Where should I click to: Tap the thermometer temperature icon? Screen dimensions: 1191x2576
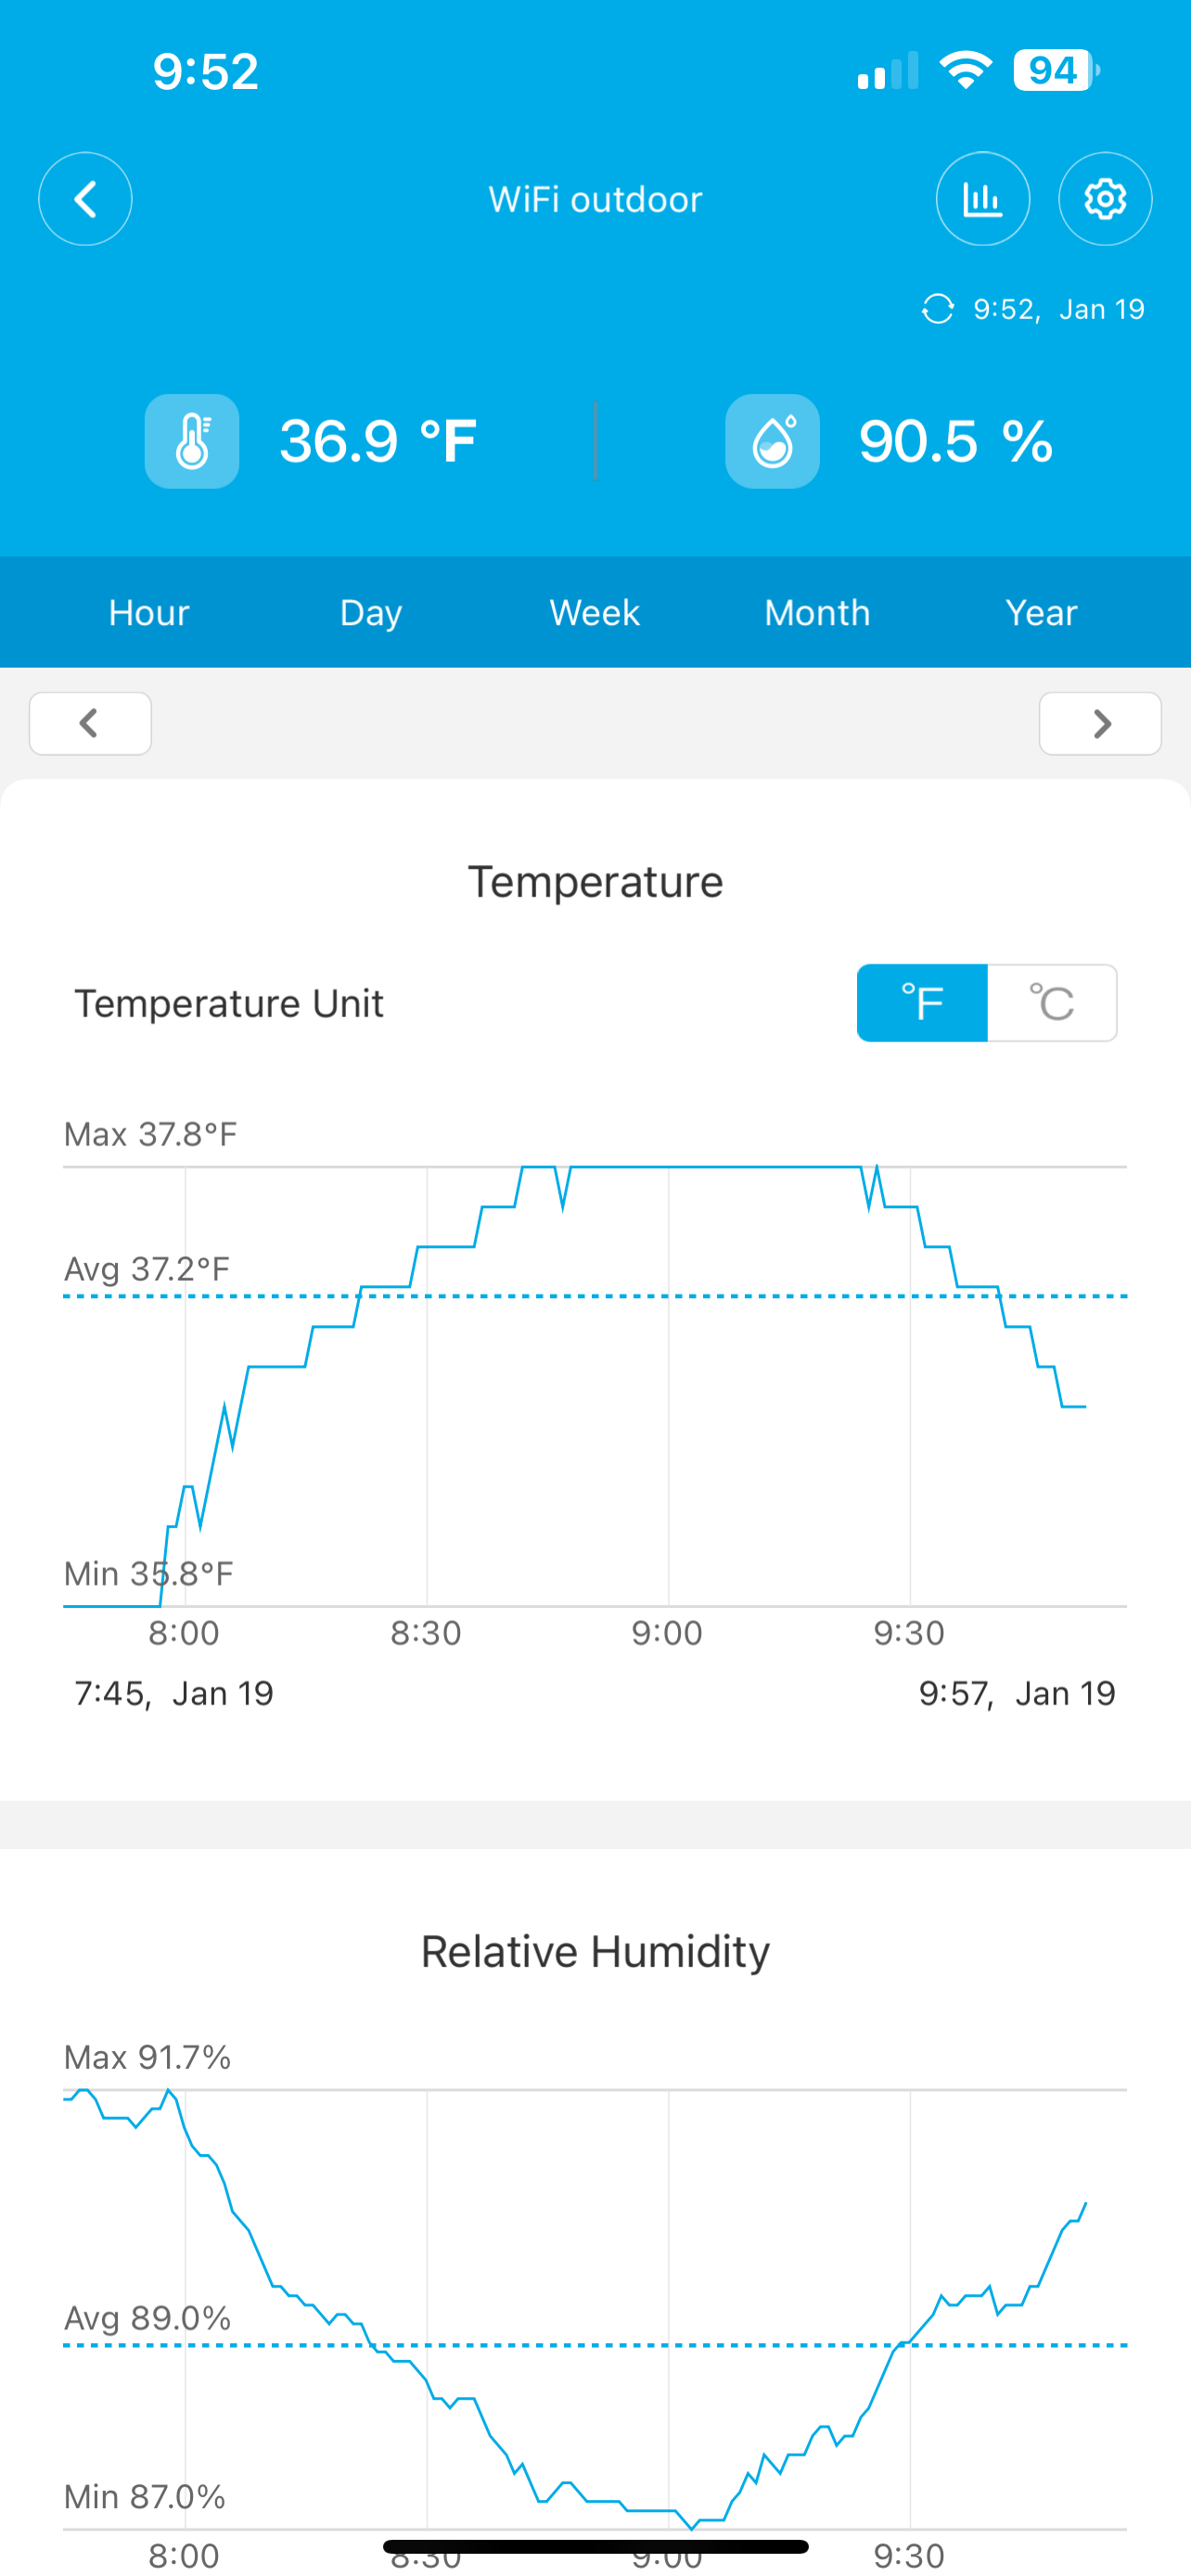pos(192,441)
